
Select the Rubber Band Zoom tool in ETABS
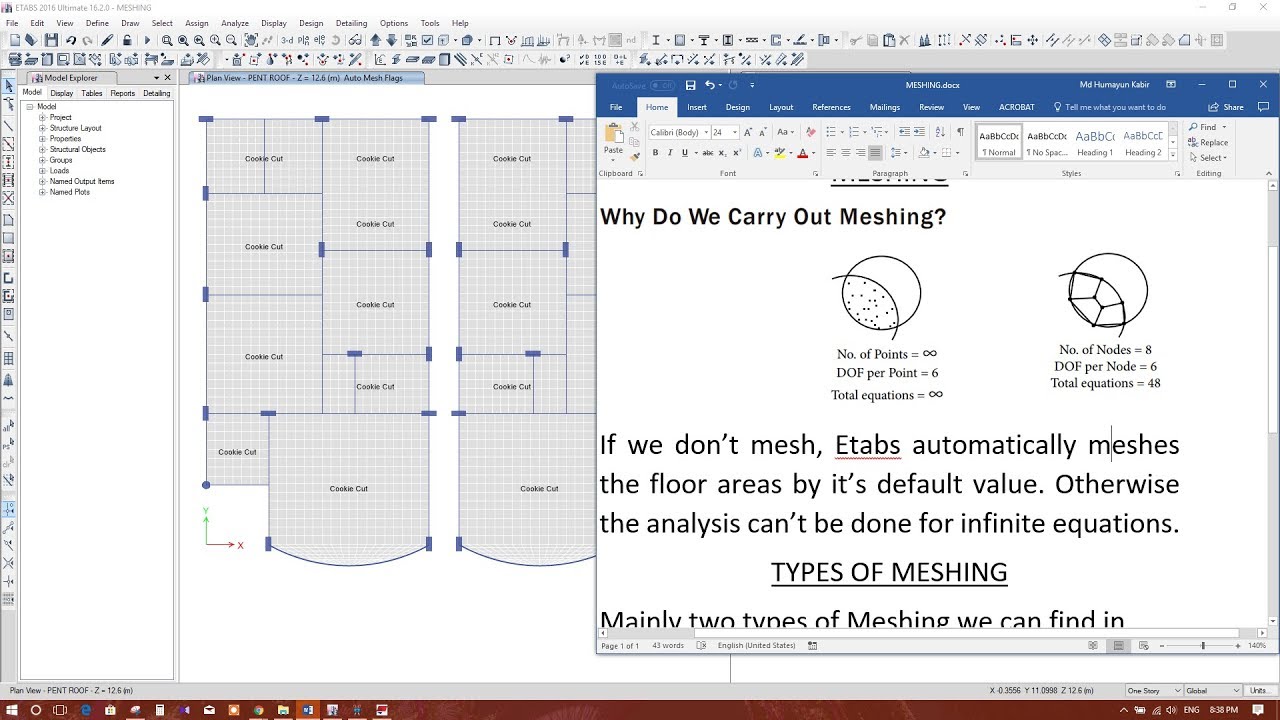pyautogui.click(x=166, y=41)
